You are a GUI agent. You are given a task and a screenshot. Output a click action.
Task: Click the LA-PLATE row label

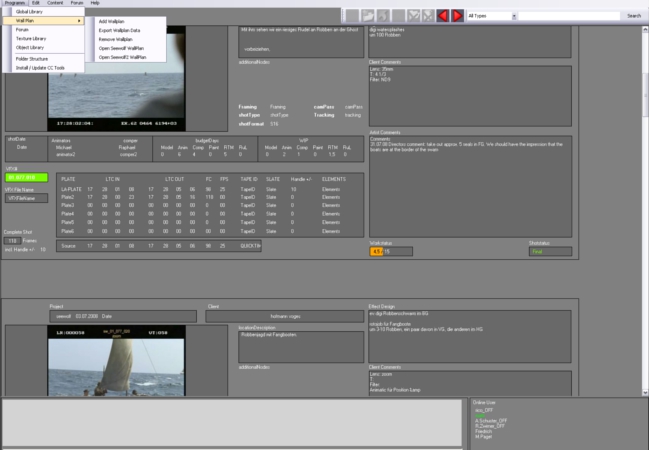coord(71,189)
